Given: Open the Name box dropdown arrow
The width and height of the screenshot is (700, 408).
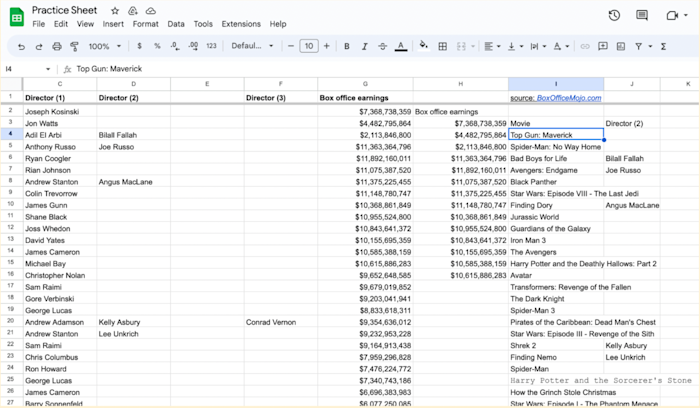Looking at the screenshot, I should click(48, 69).
